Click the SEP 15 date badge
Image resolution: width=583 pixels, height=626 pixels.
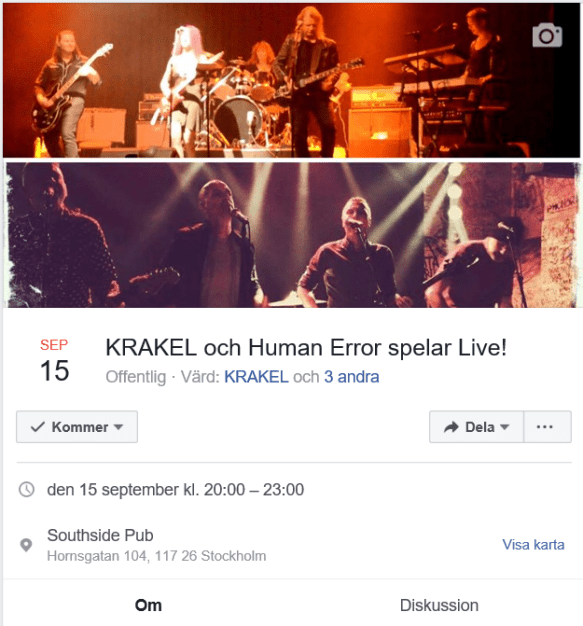click(x=54, y=361)
